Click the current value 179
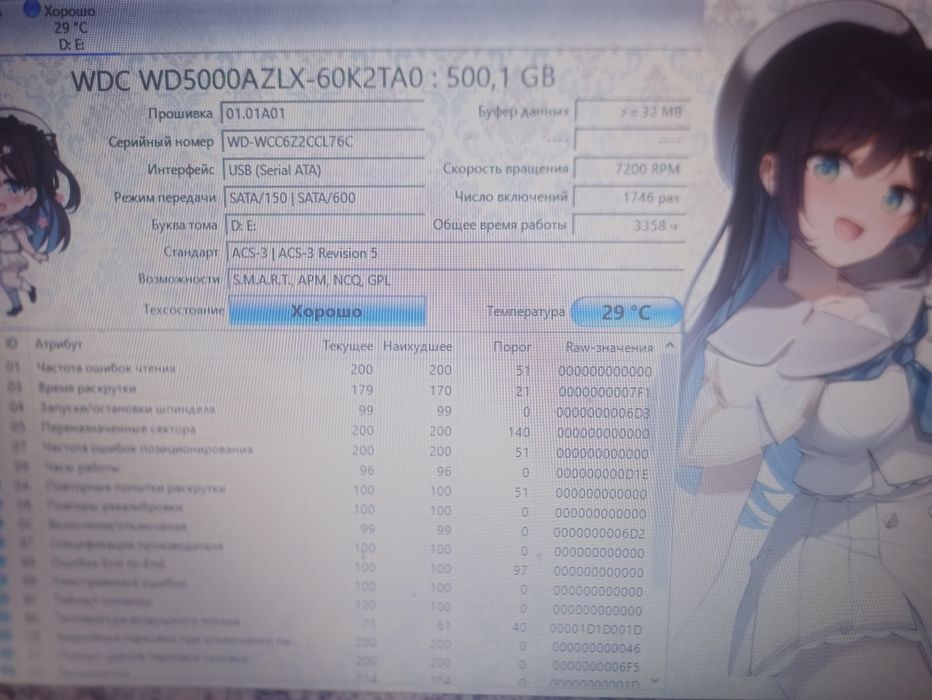This screenshot has height=700, width=932. click(x=362, y=390)
